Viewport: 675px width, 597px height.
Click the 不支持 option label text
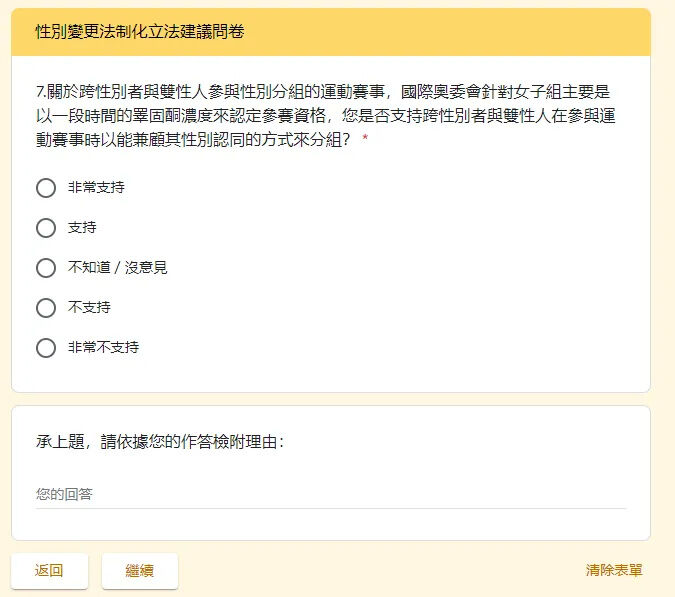[89, 307]
